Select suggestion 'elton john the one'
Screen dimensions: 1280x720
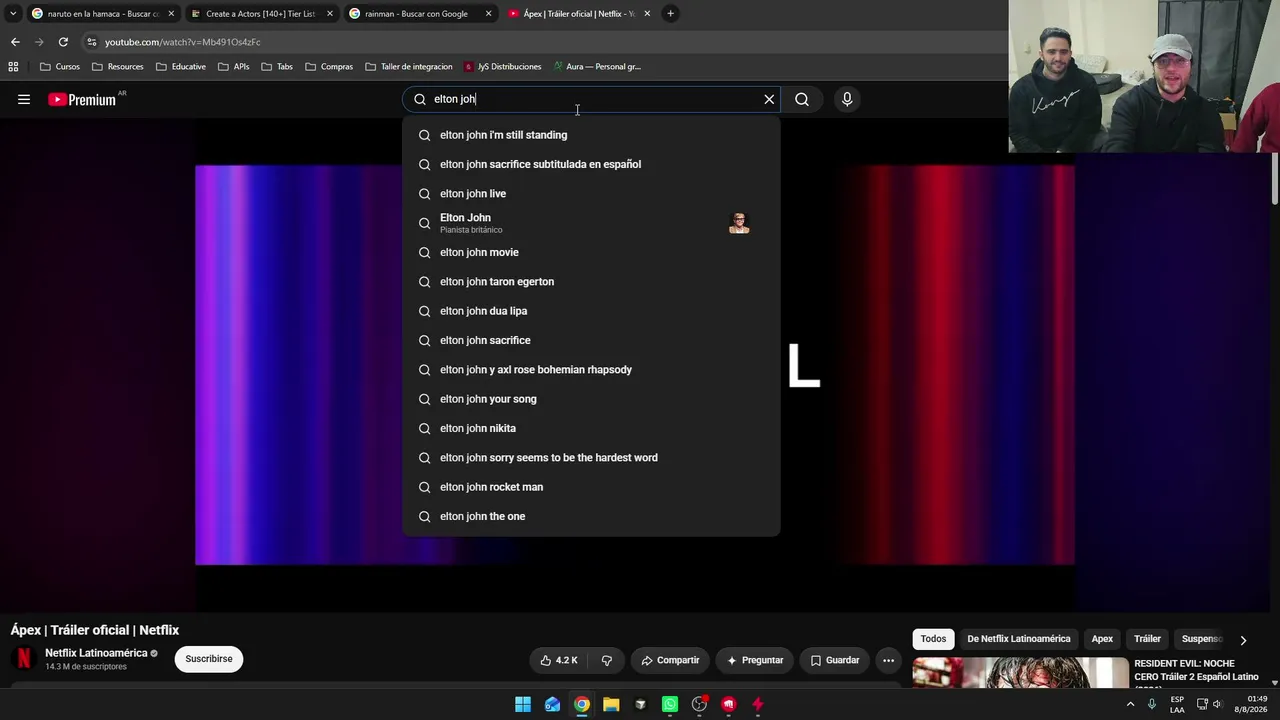[591, 516]
